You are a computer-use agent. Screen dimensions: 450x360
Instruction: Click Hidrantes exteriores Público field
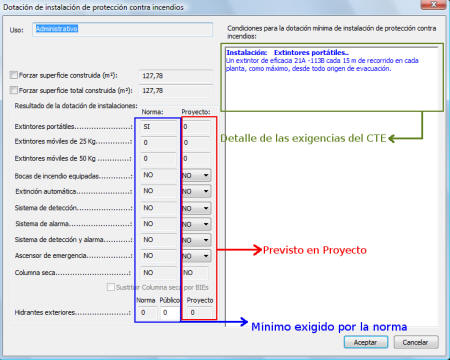point(170,313)
